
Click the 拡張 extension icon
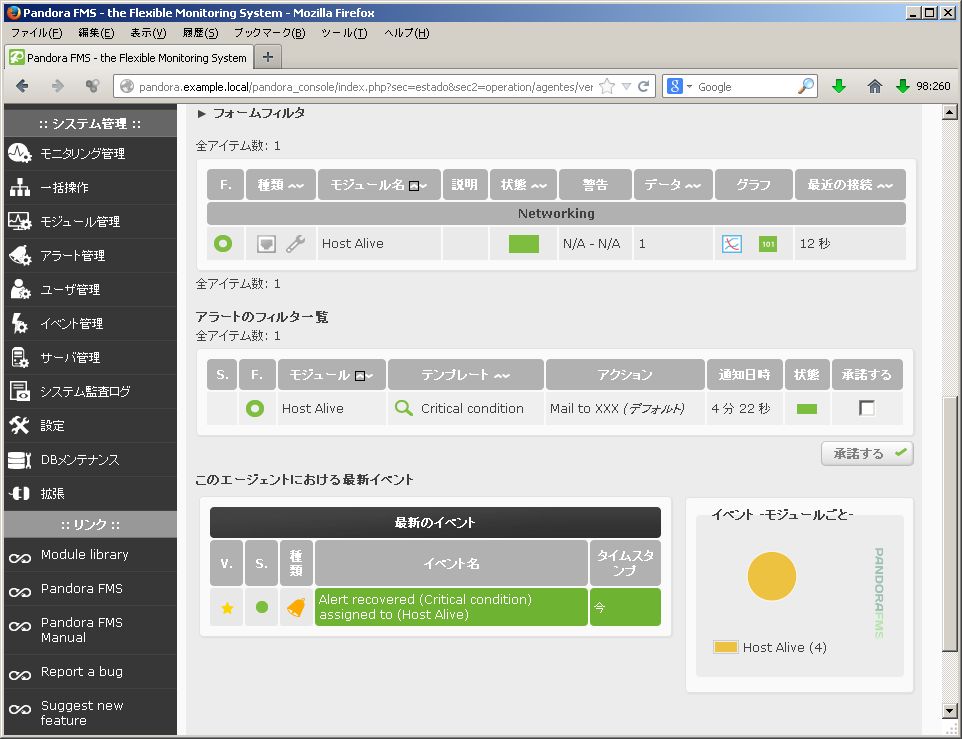(x=20, y=493)
